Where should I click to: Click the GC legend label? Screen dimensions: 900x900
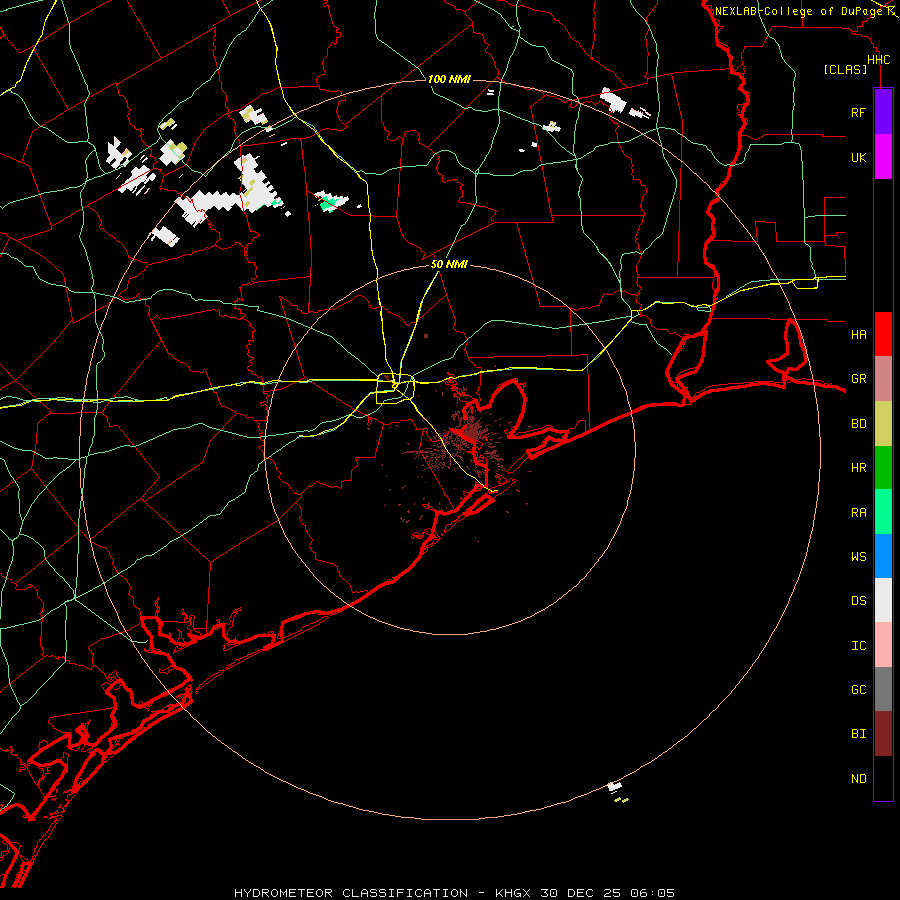pyautogui.click(x=858, y=689)
